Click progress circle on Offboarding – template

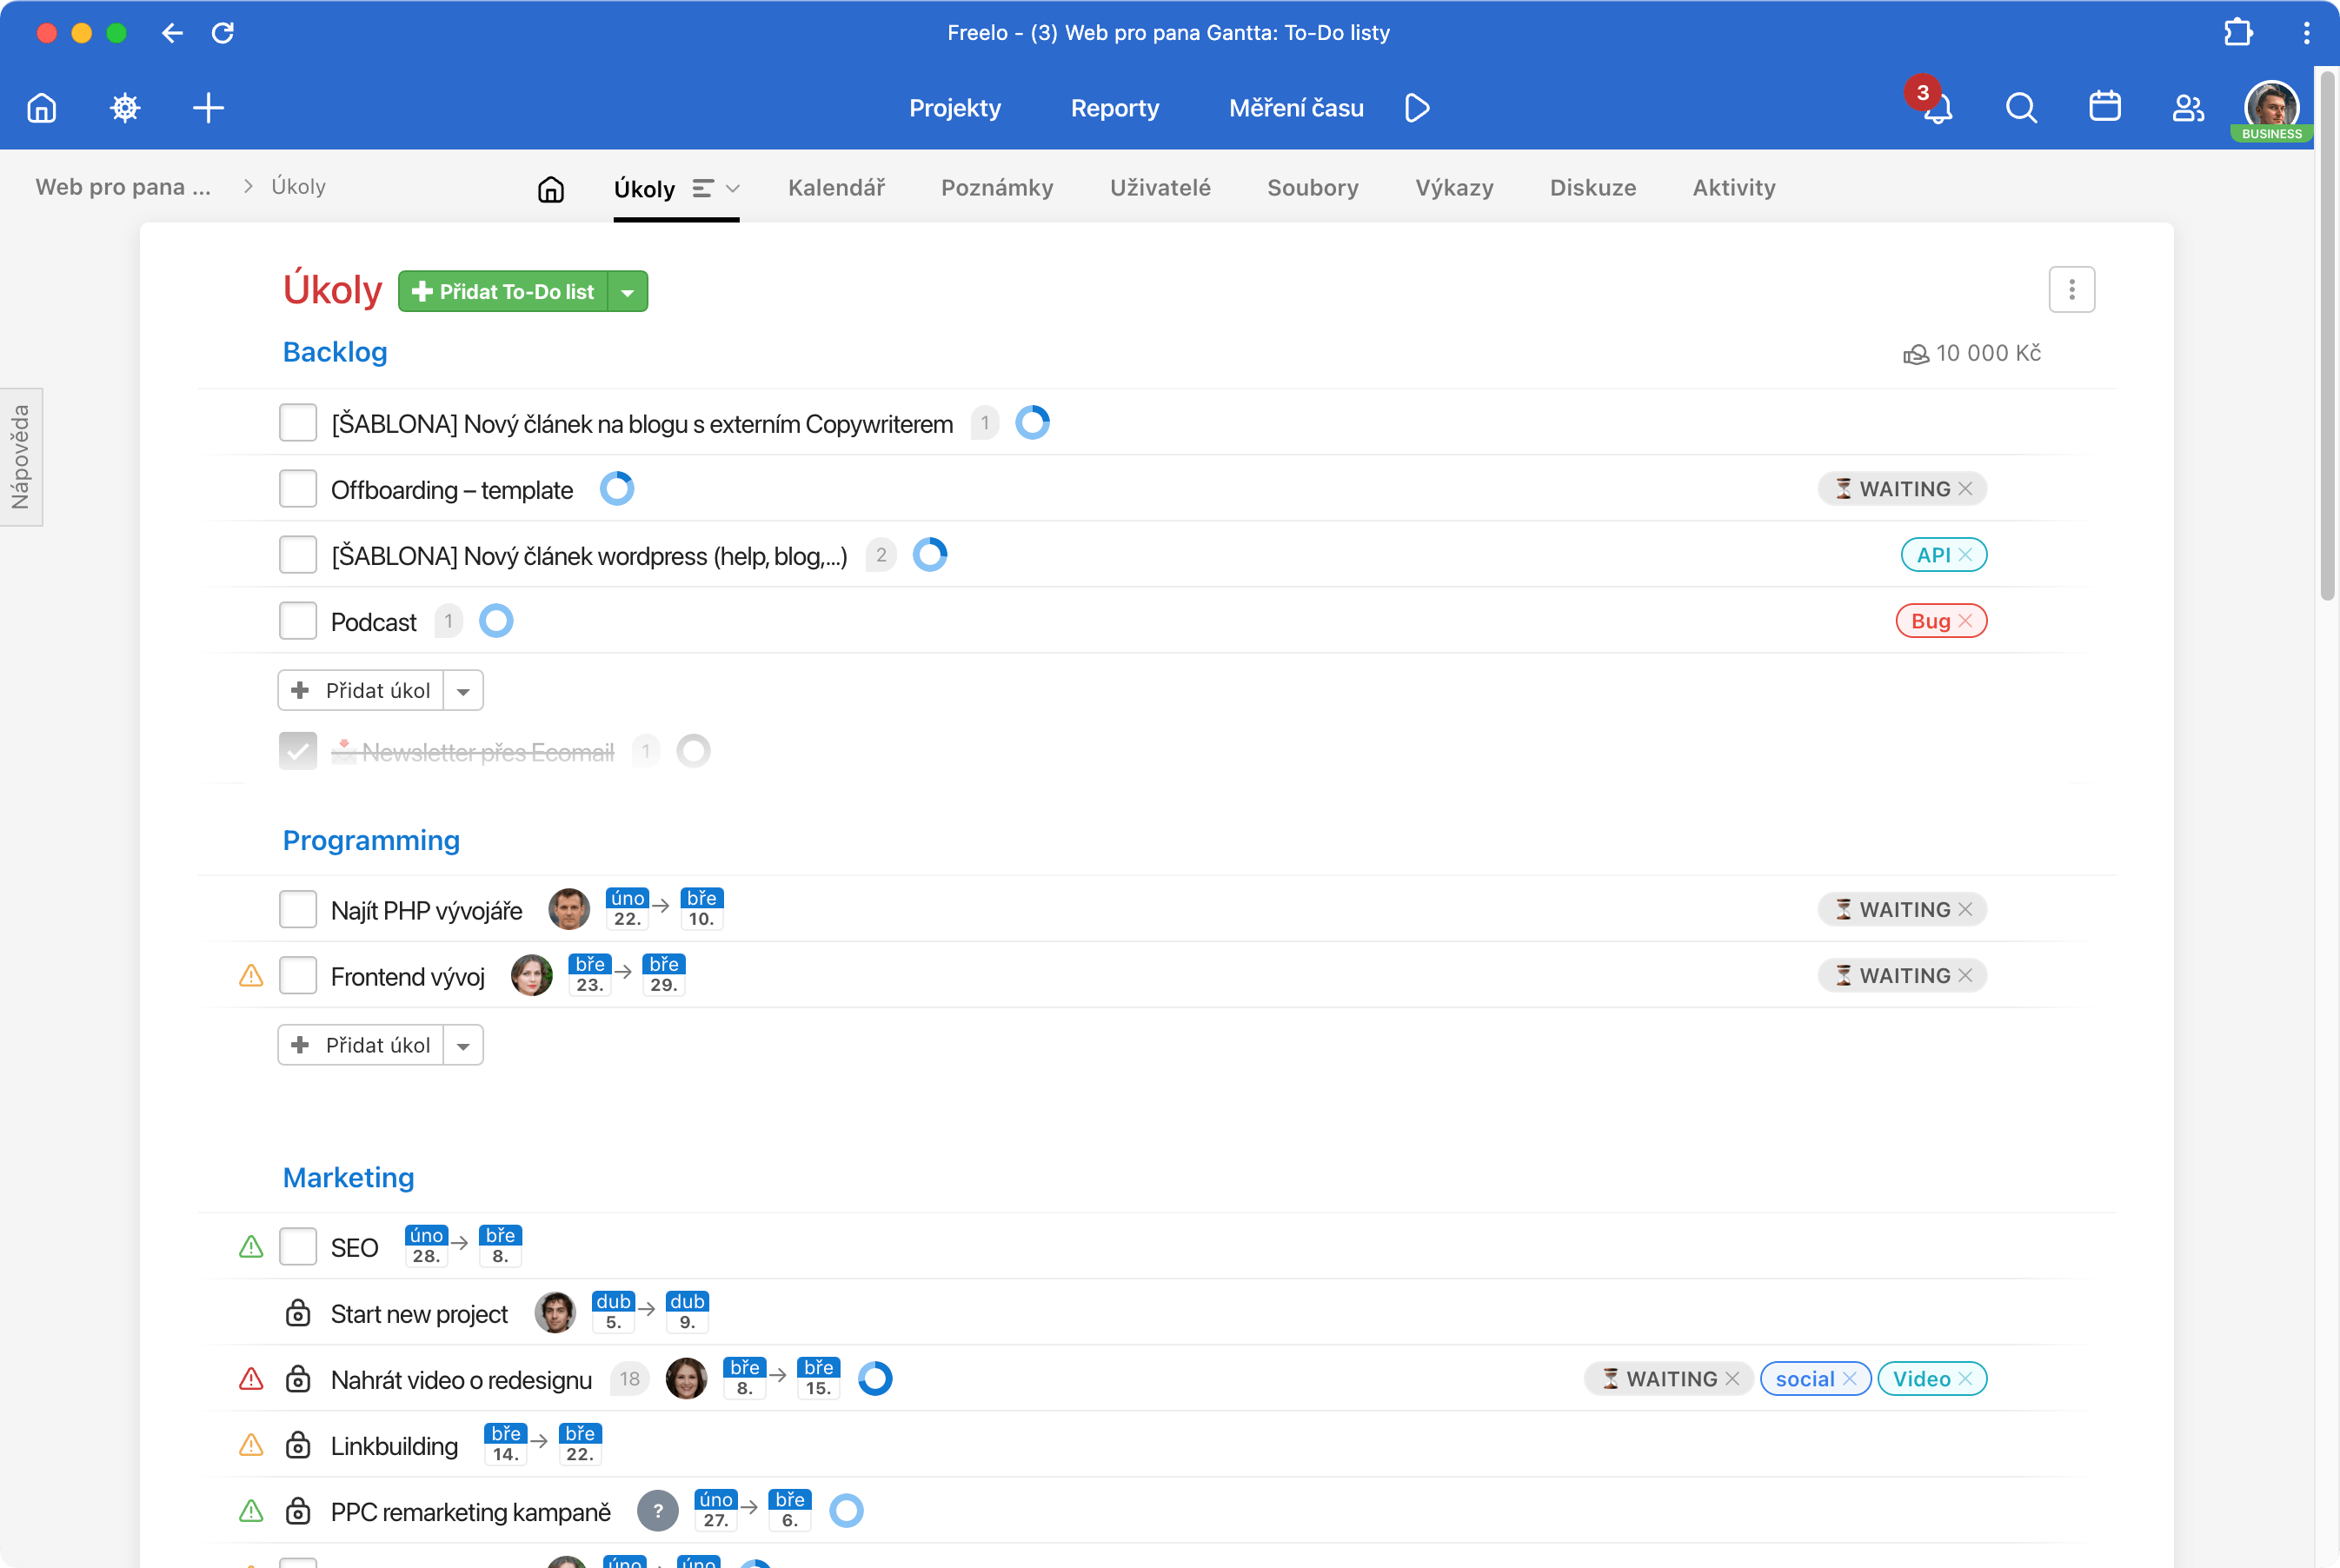[x=617, y=489]
